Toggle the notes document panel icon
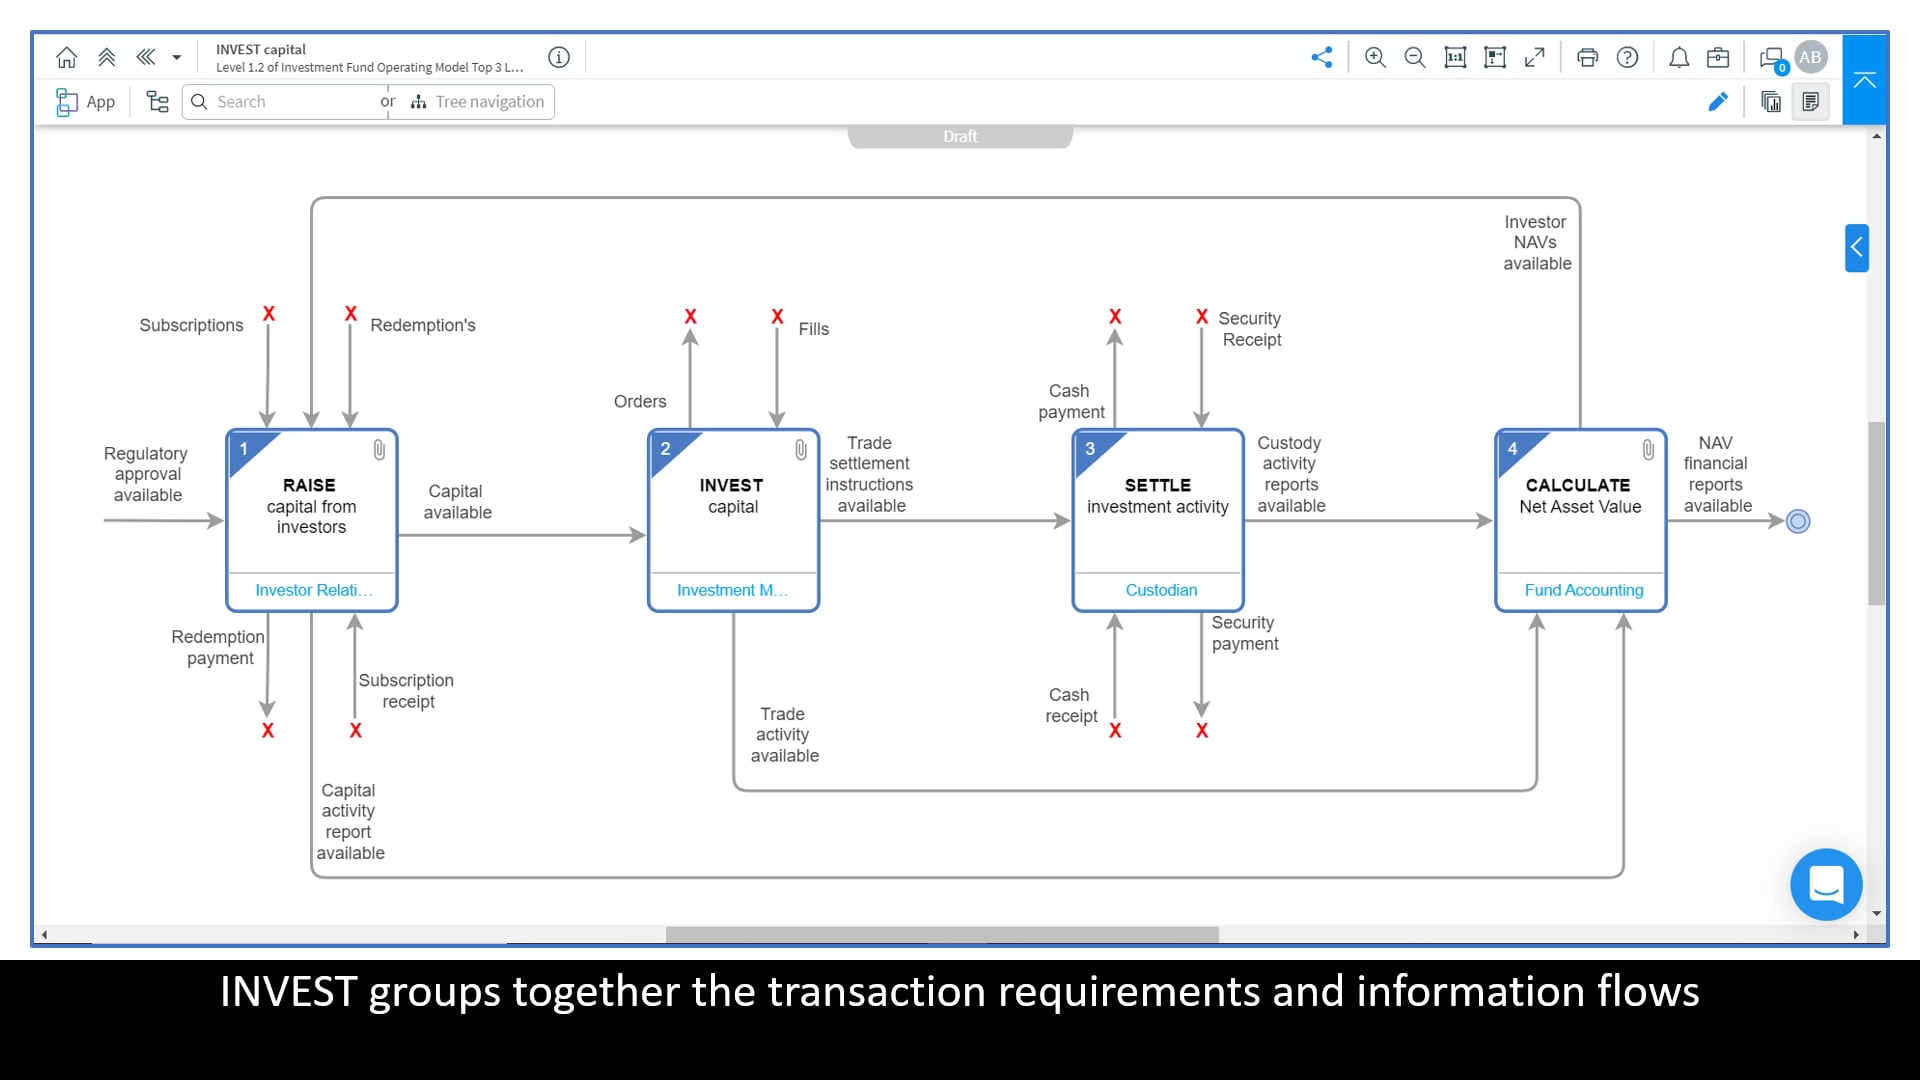Image resolution: width=1920 pixels, height=1080 pixels. pos(1811,101)
